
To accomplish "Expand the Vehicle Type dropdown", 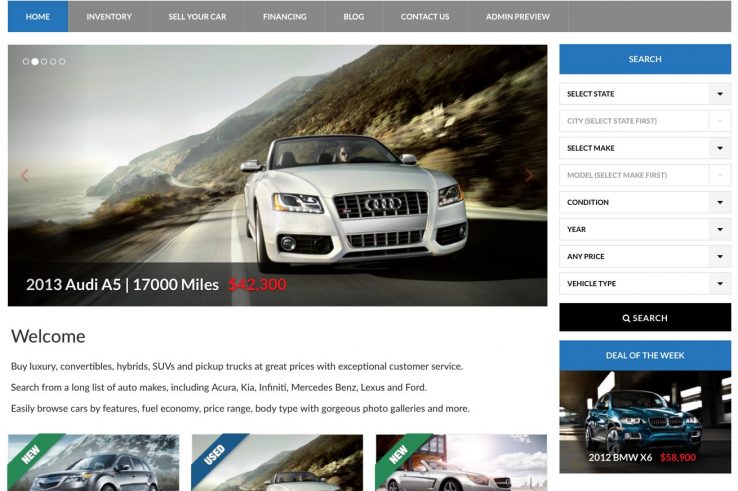I will pyautogui.click(x=645, y=283).
